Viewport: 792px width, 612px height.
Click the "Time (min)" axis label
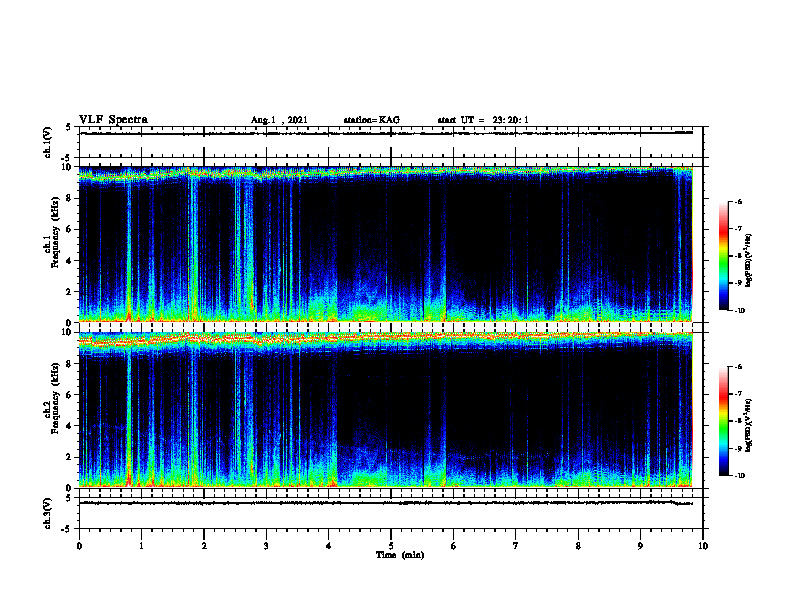(x=400, y=555)
